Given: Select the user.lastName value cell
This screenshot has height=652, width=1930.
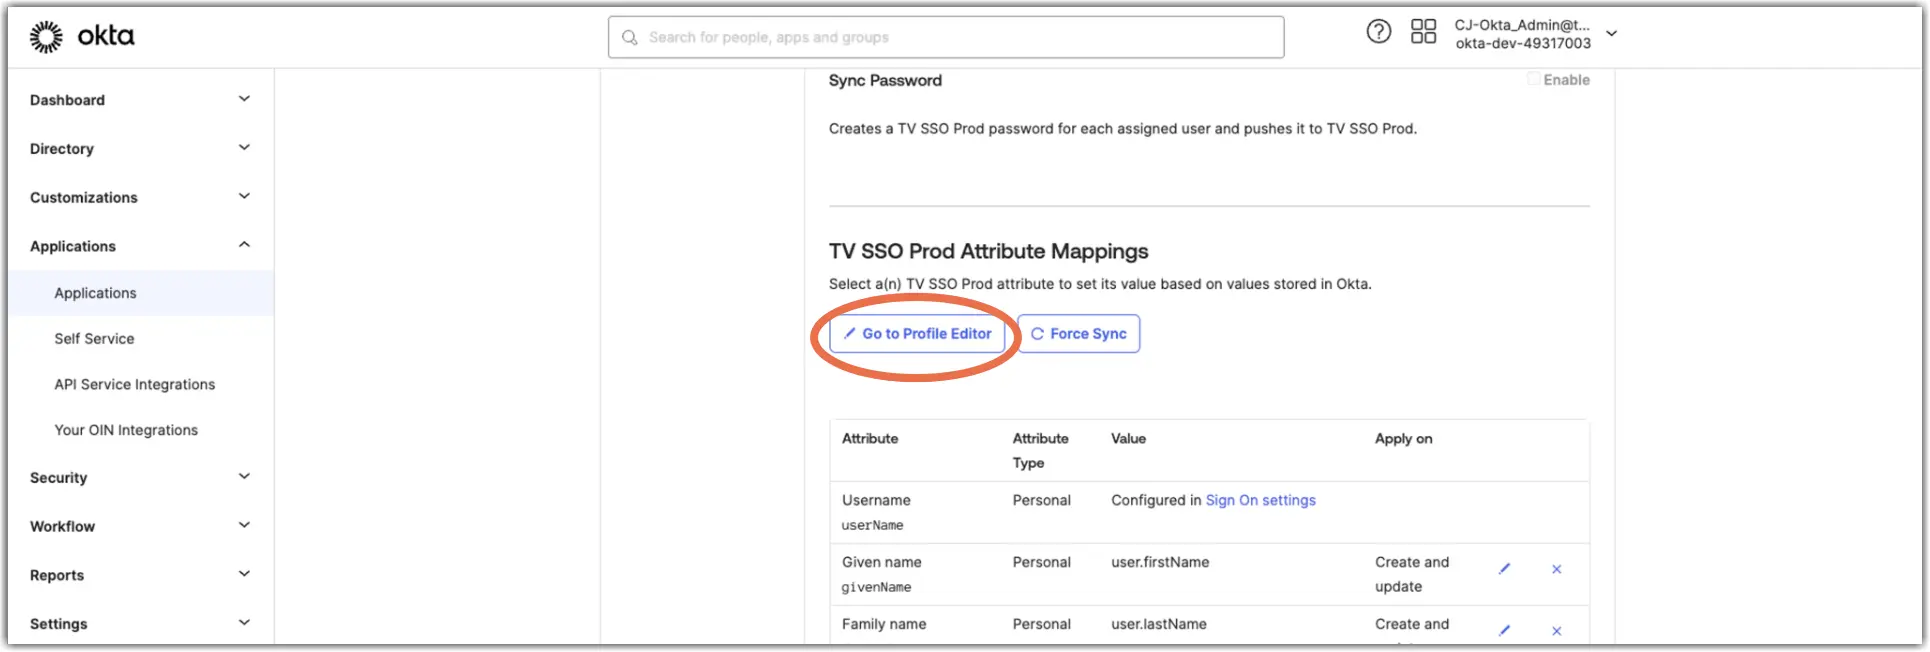Looking at the screenshot, I should pyautogui.click(x=1159, y=624).
